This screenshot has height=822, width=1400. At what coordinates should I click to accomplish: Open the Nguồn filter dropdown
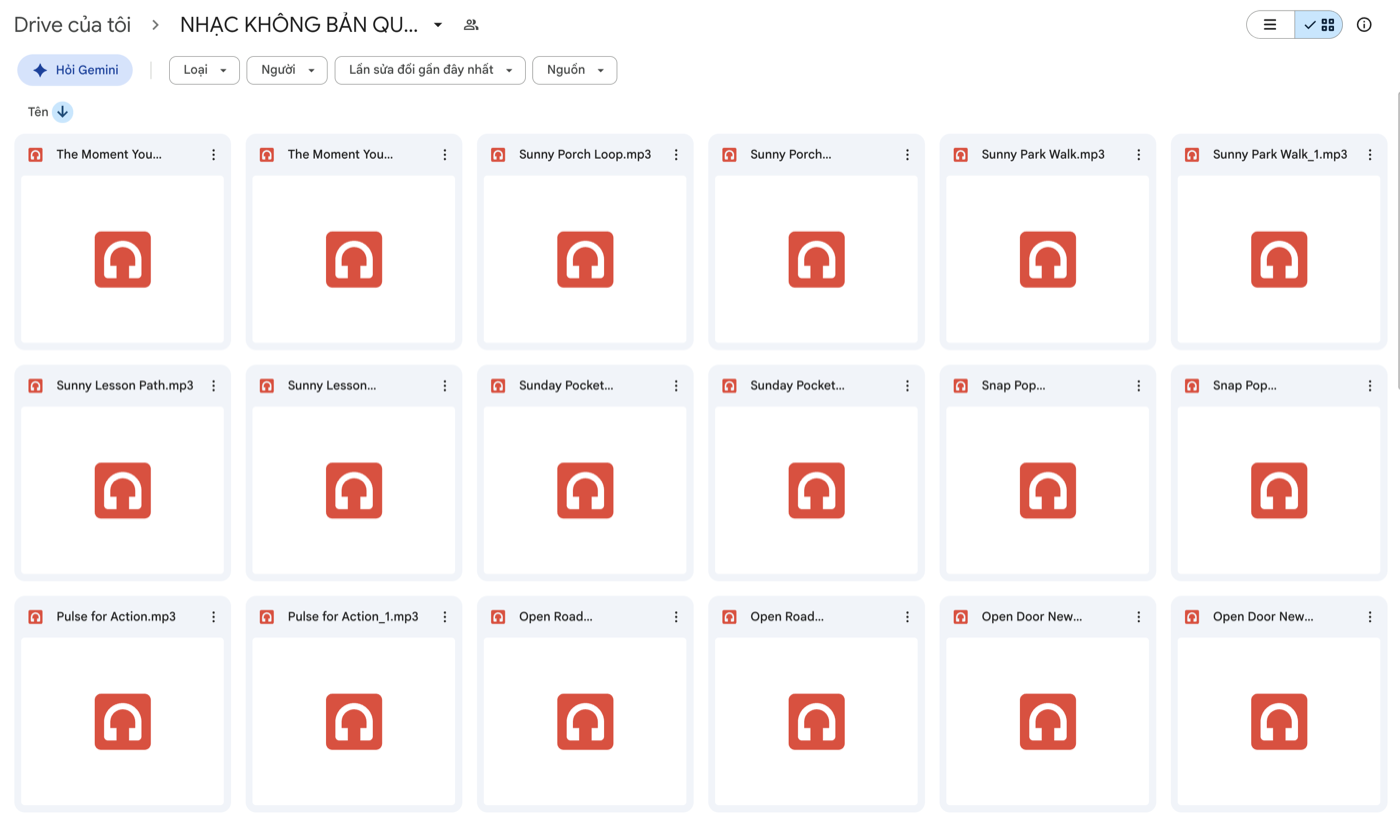(575, 70)
